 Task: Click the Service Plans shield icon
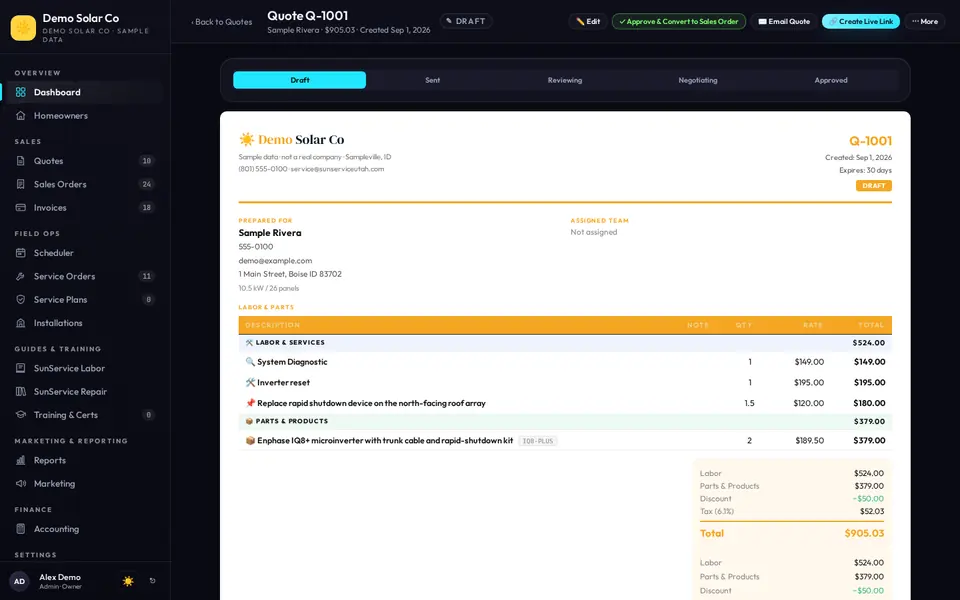point(21,299)
